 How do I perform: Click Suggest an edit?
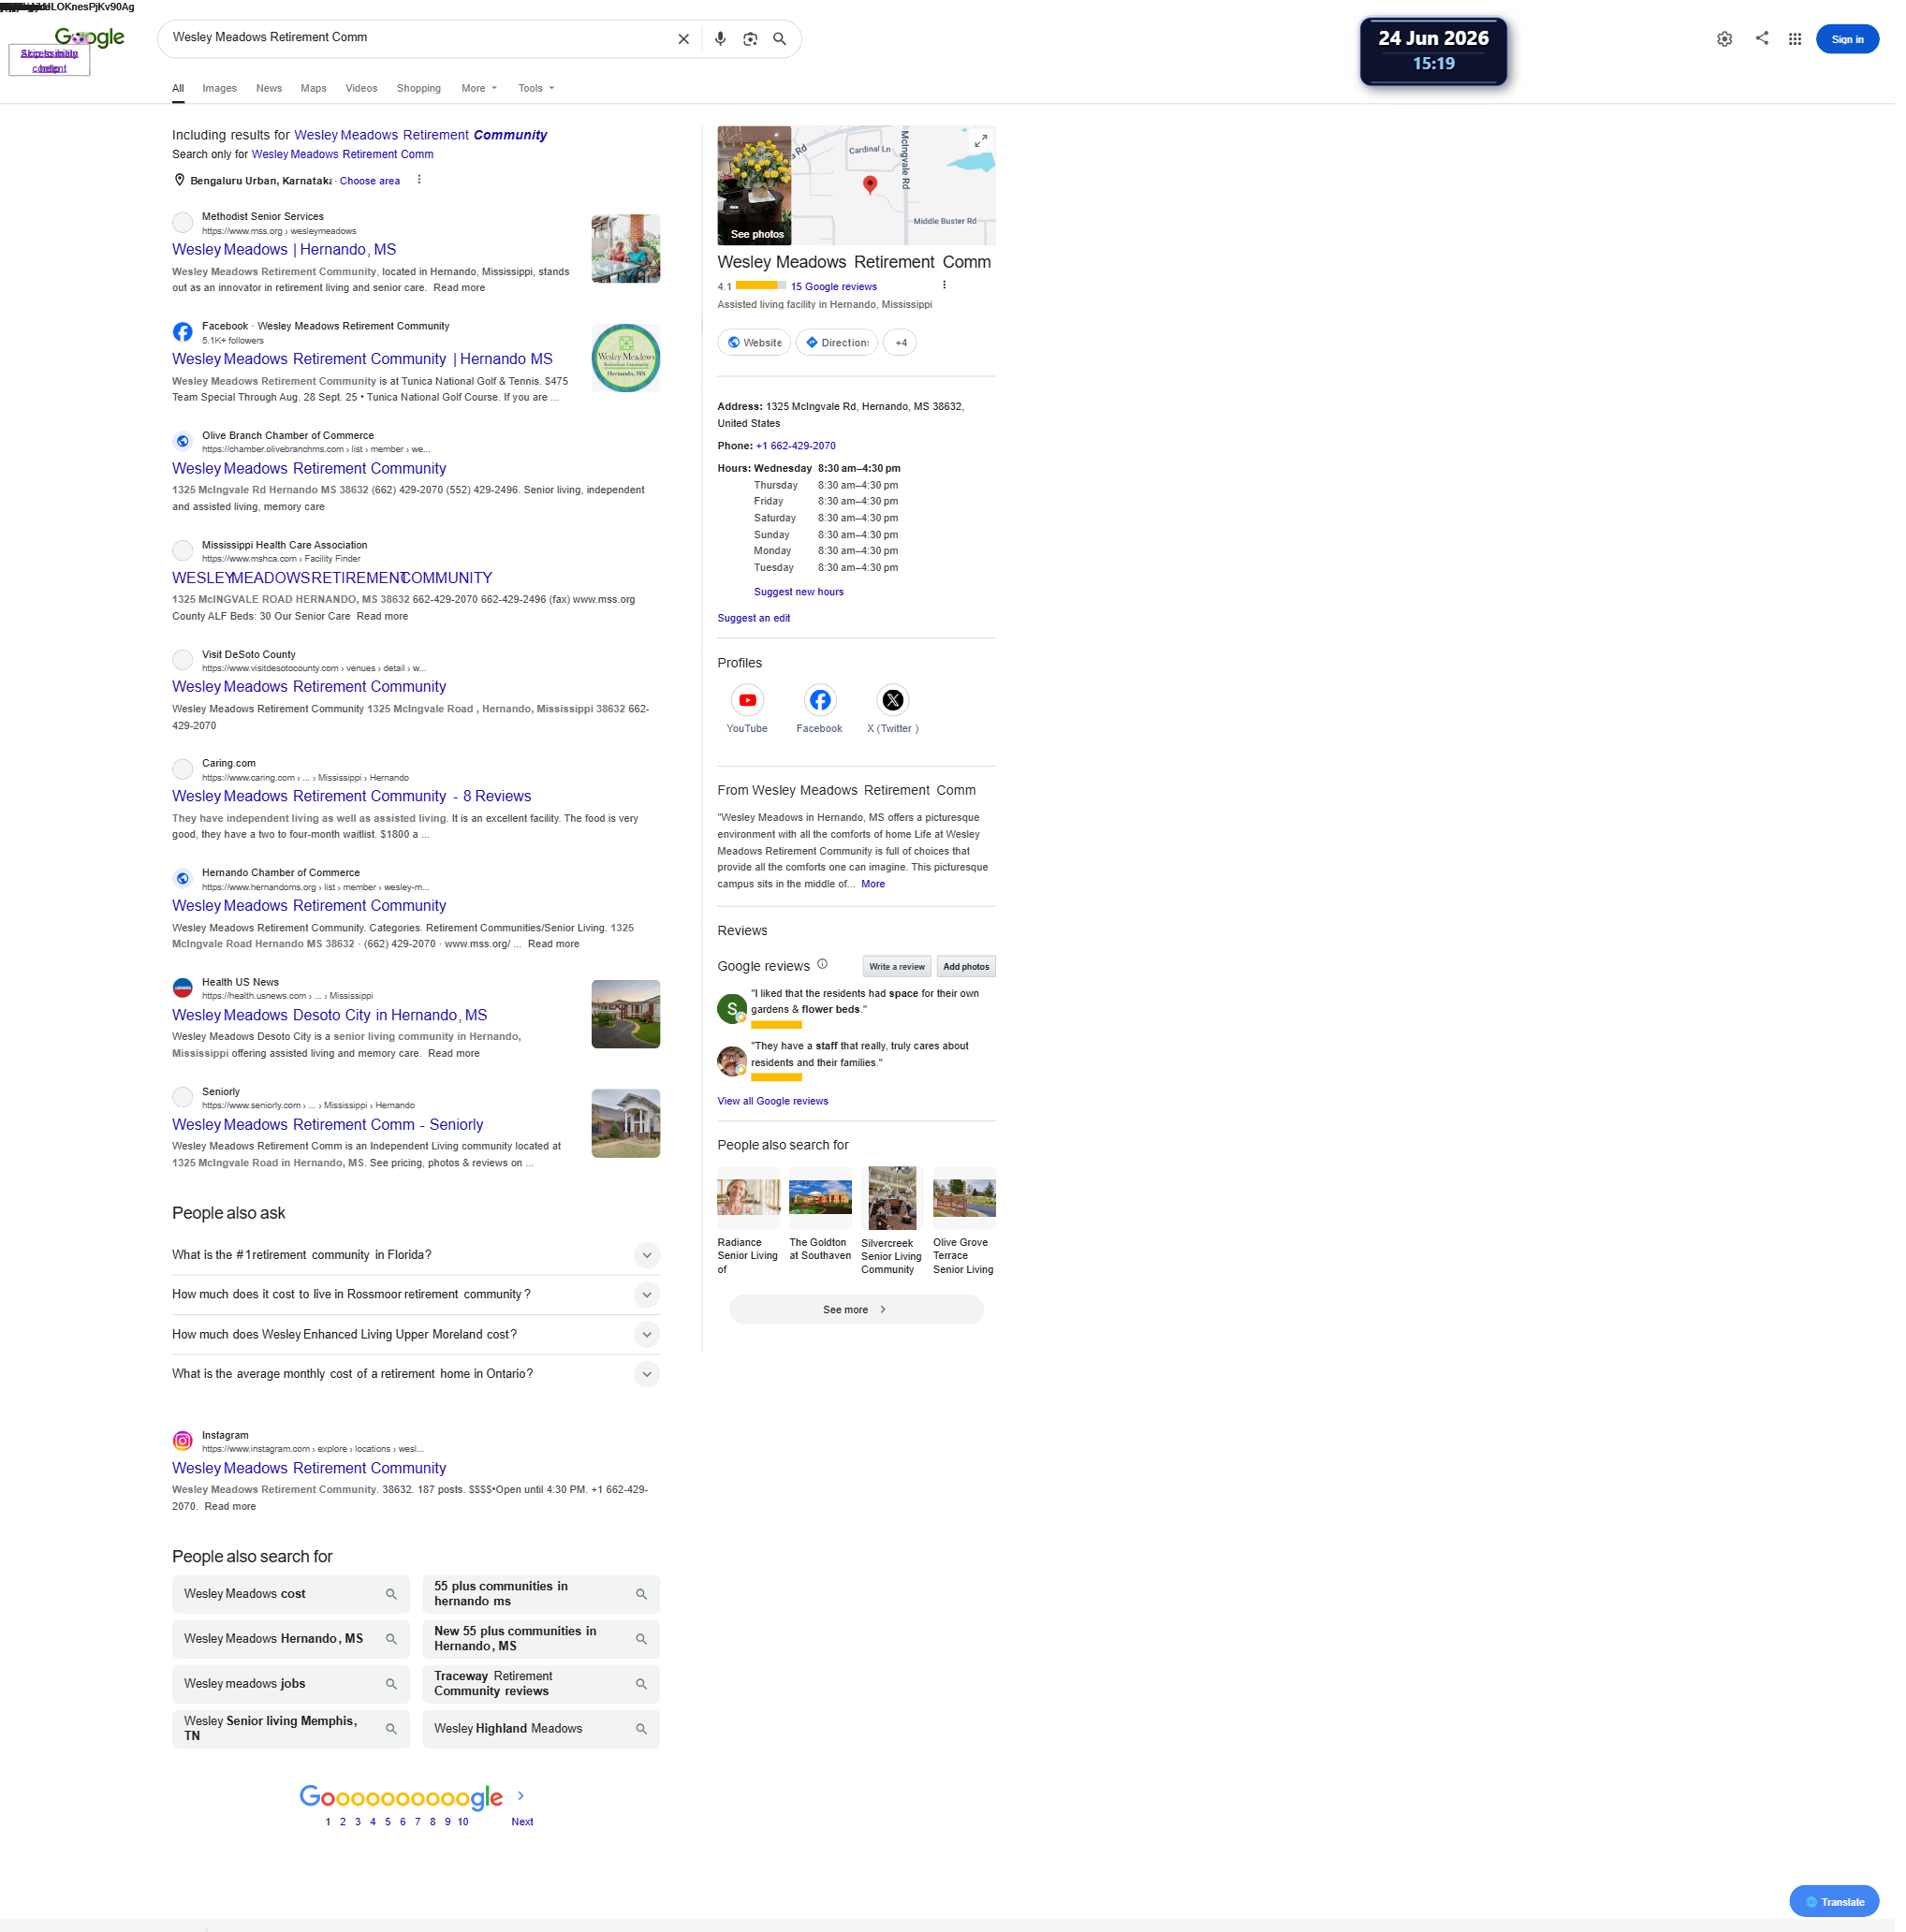tap(753, 618)
